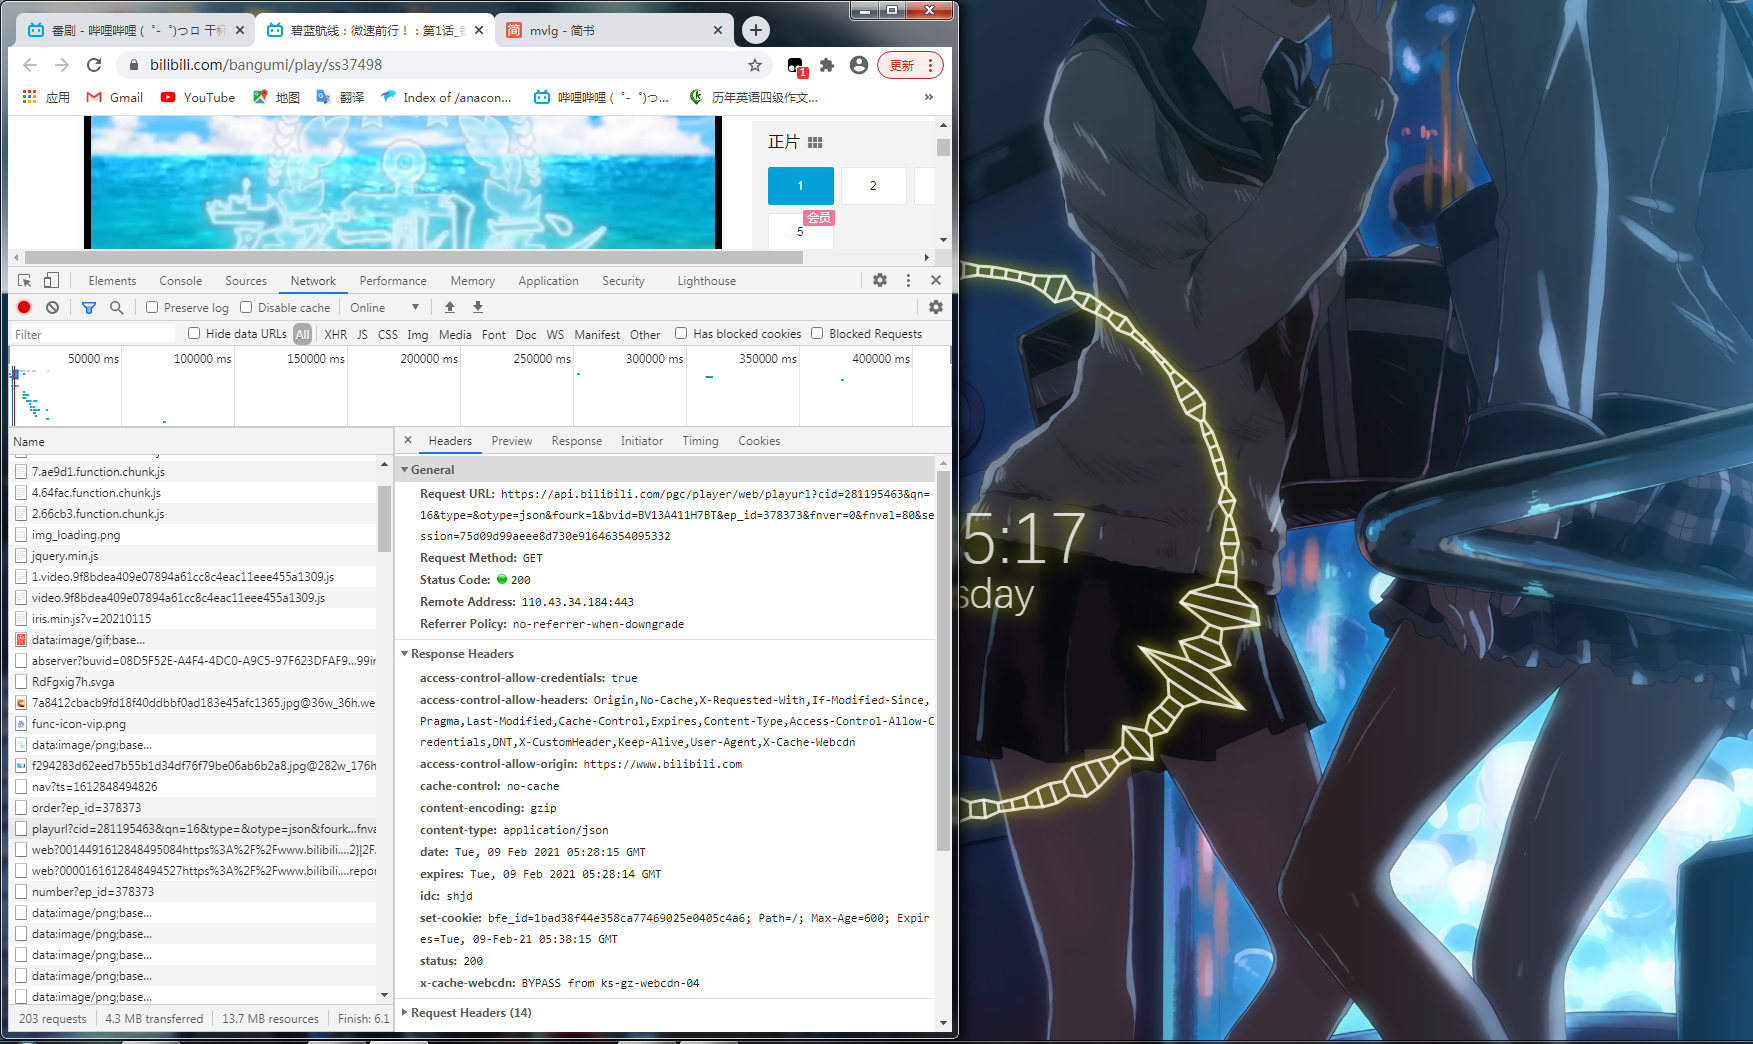Screen dimensions: 1753x1044
Task: Open the 翻译 translate bookmark
Action: click(x=340, y=97)
